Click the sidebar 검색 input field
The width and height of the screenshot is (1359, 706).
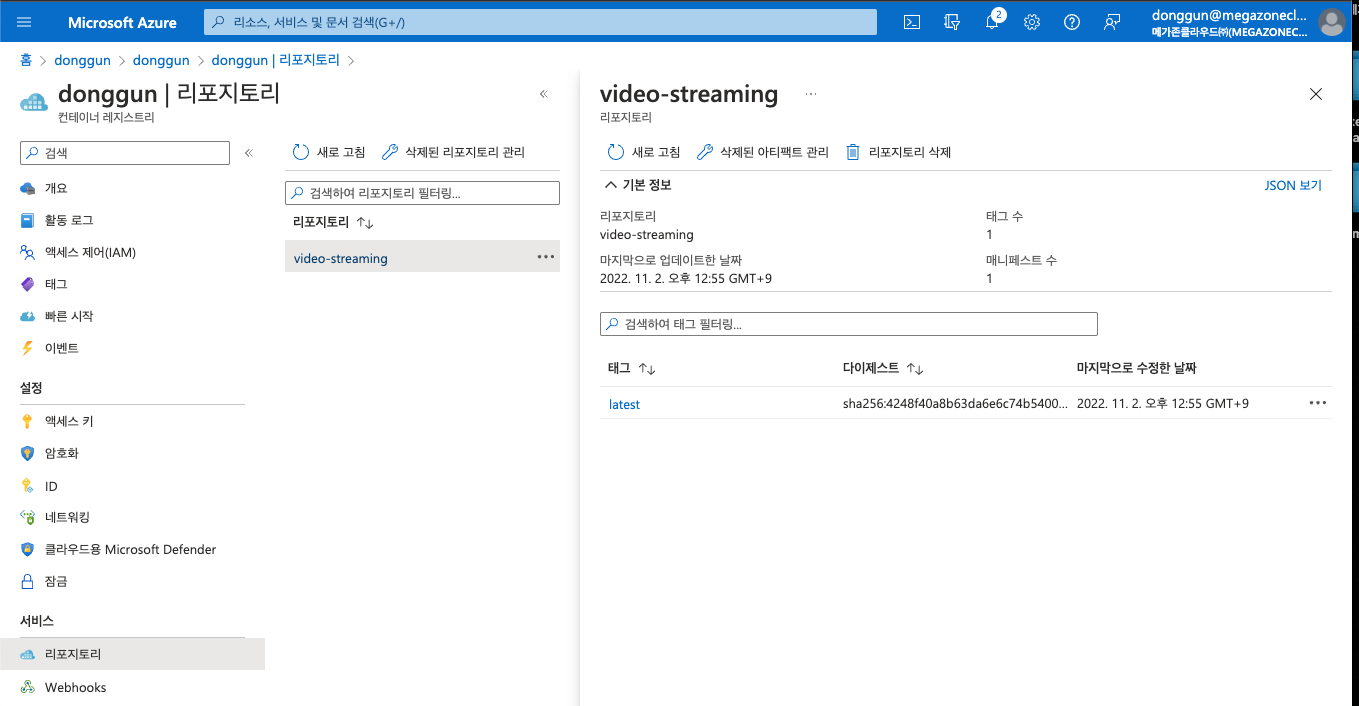point(125,153)
